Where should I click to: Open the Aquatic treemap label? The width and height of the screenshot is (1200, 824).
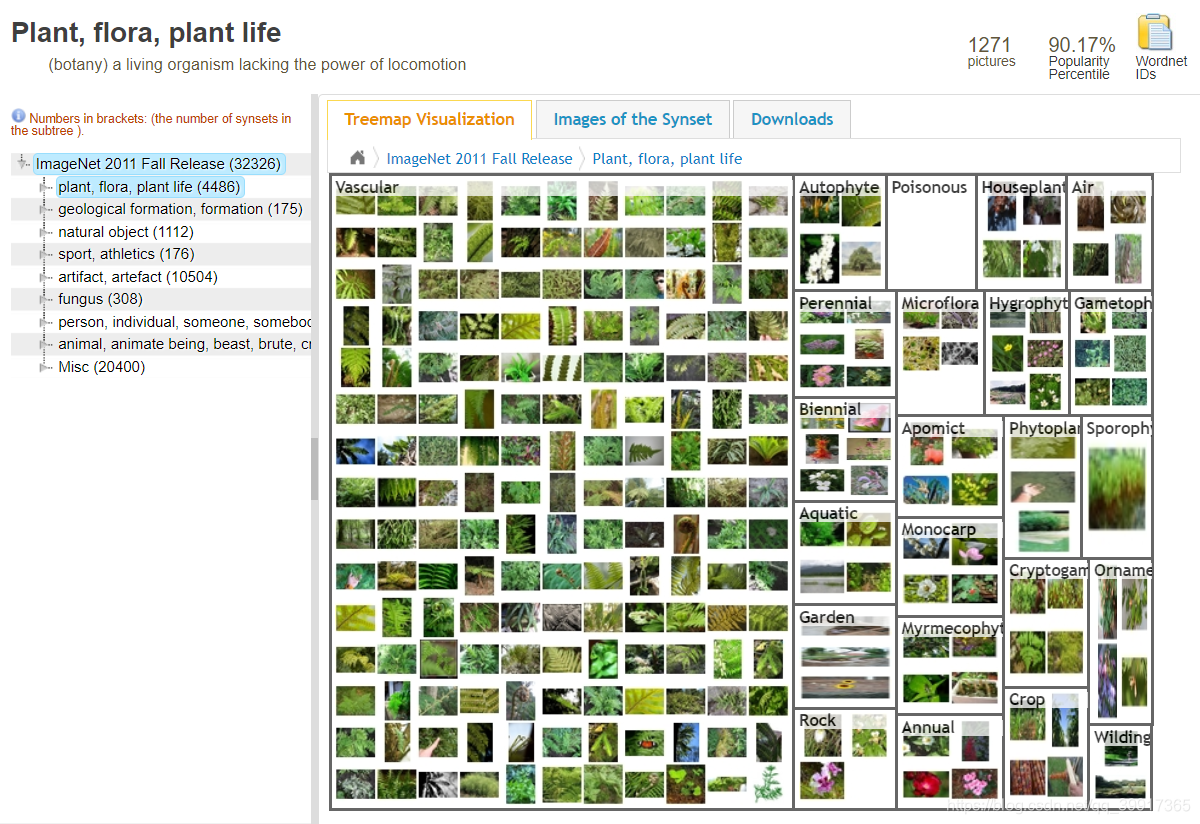[x=828, y=513]
